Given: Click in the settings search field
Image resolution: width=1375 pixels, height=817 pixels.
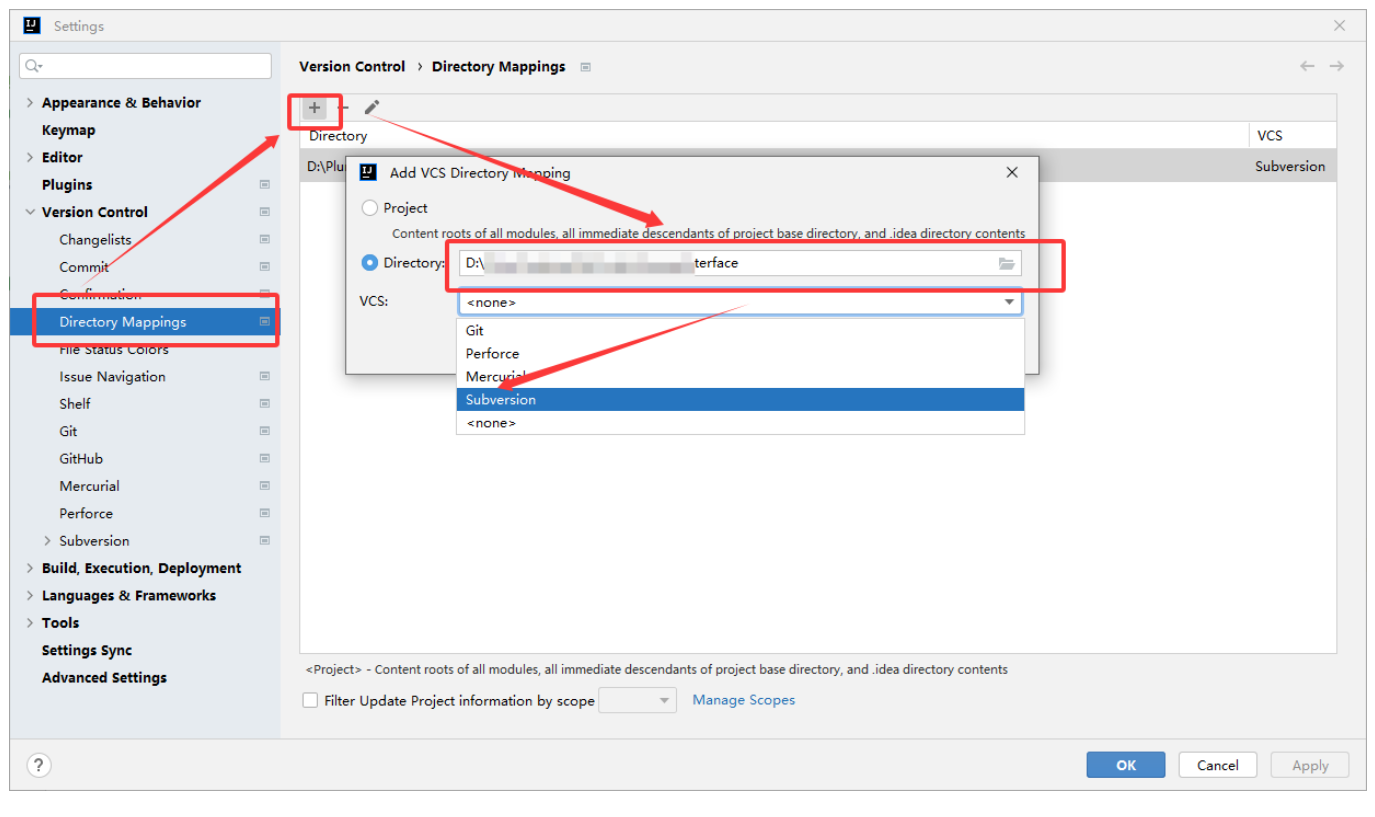Looking at the screenshot, I should point(145,66).
